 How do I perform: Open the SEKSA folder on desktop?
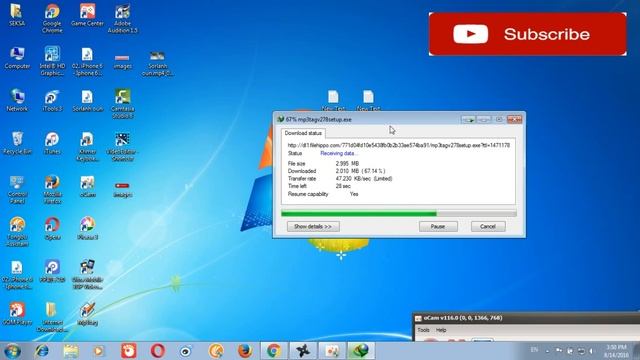click(17, 16)
